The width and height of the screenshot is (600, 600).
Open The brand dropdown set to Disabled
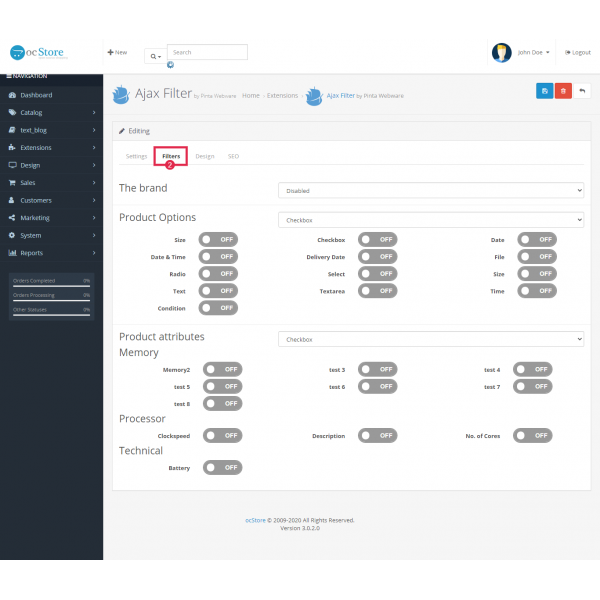point(430,190)
